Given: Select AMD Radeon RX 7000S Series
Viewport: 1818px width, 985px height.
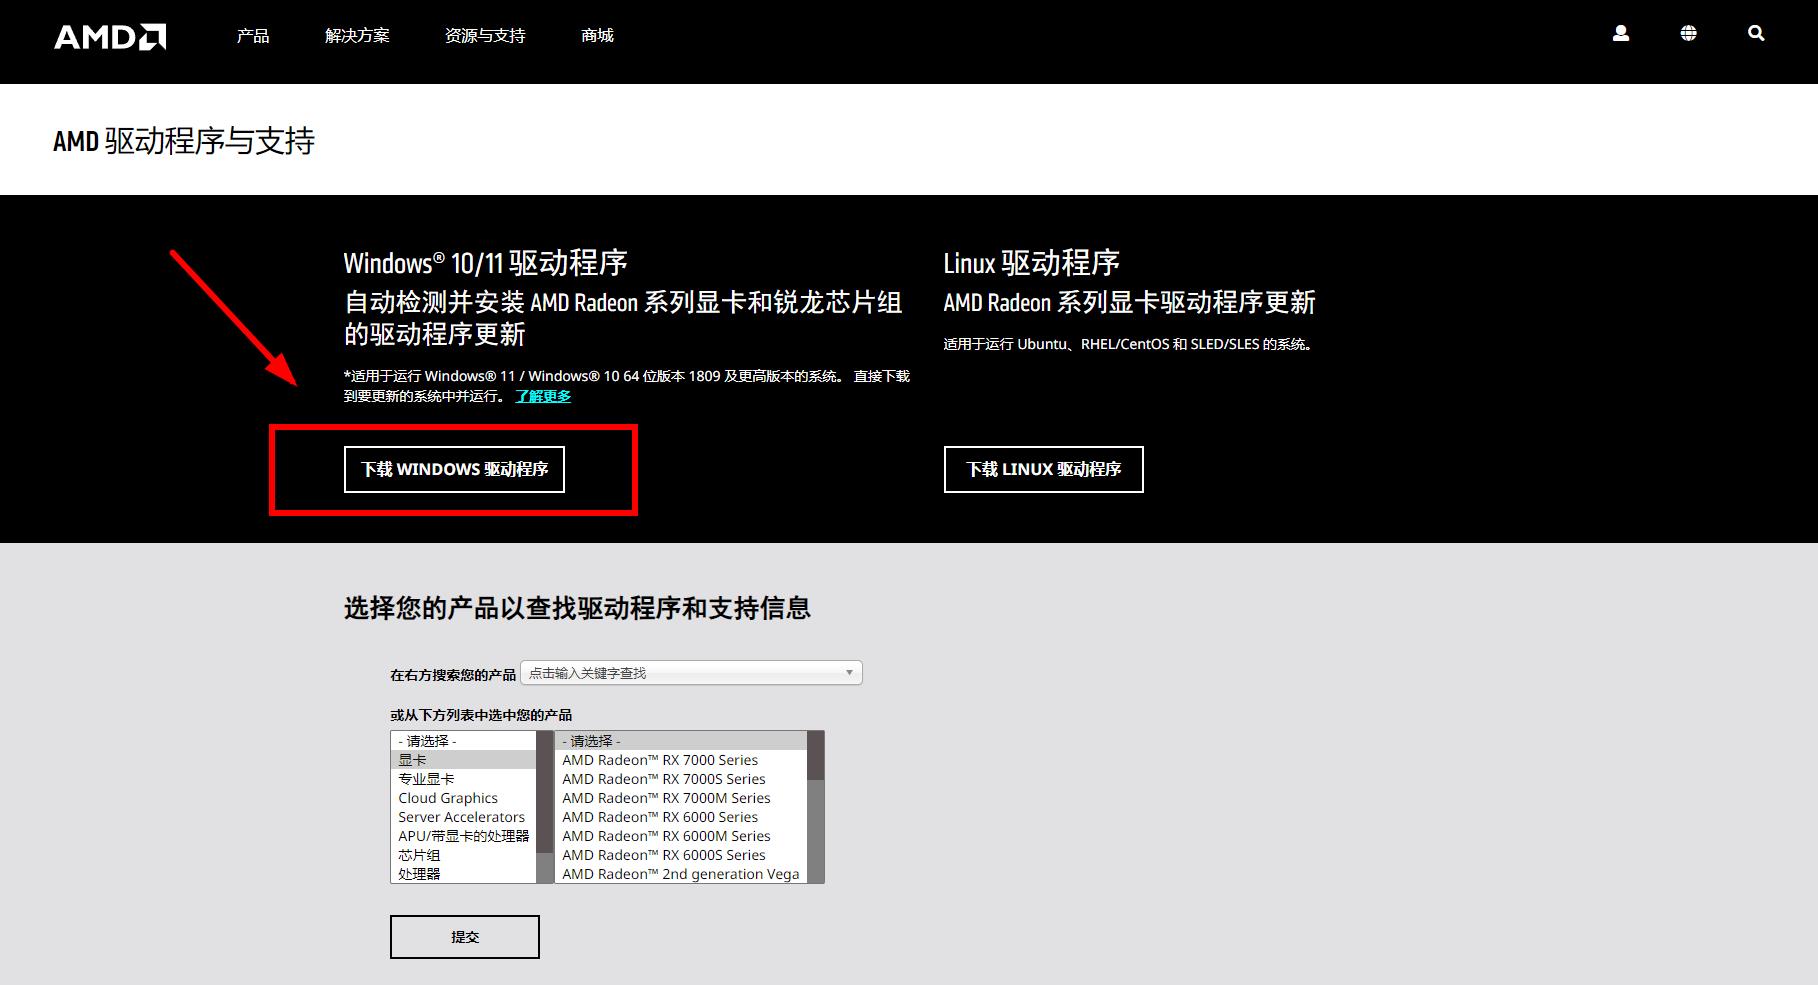Looking at the screenshot, I should pos(680,779).
